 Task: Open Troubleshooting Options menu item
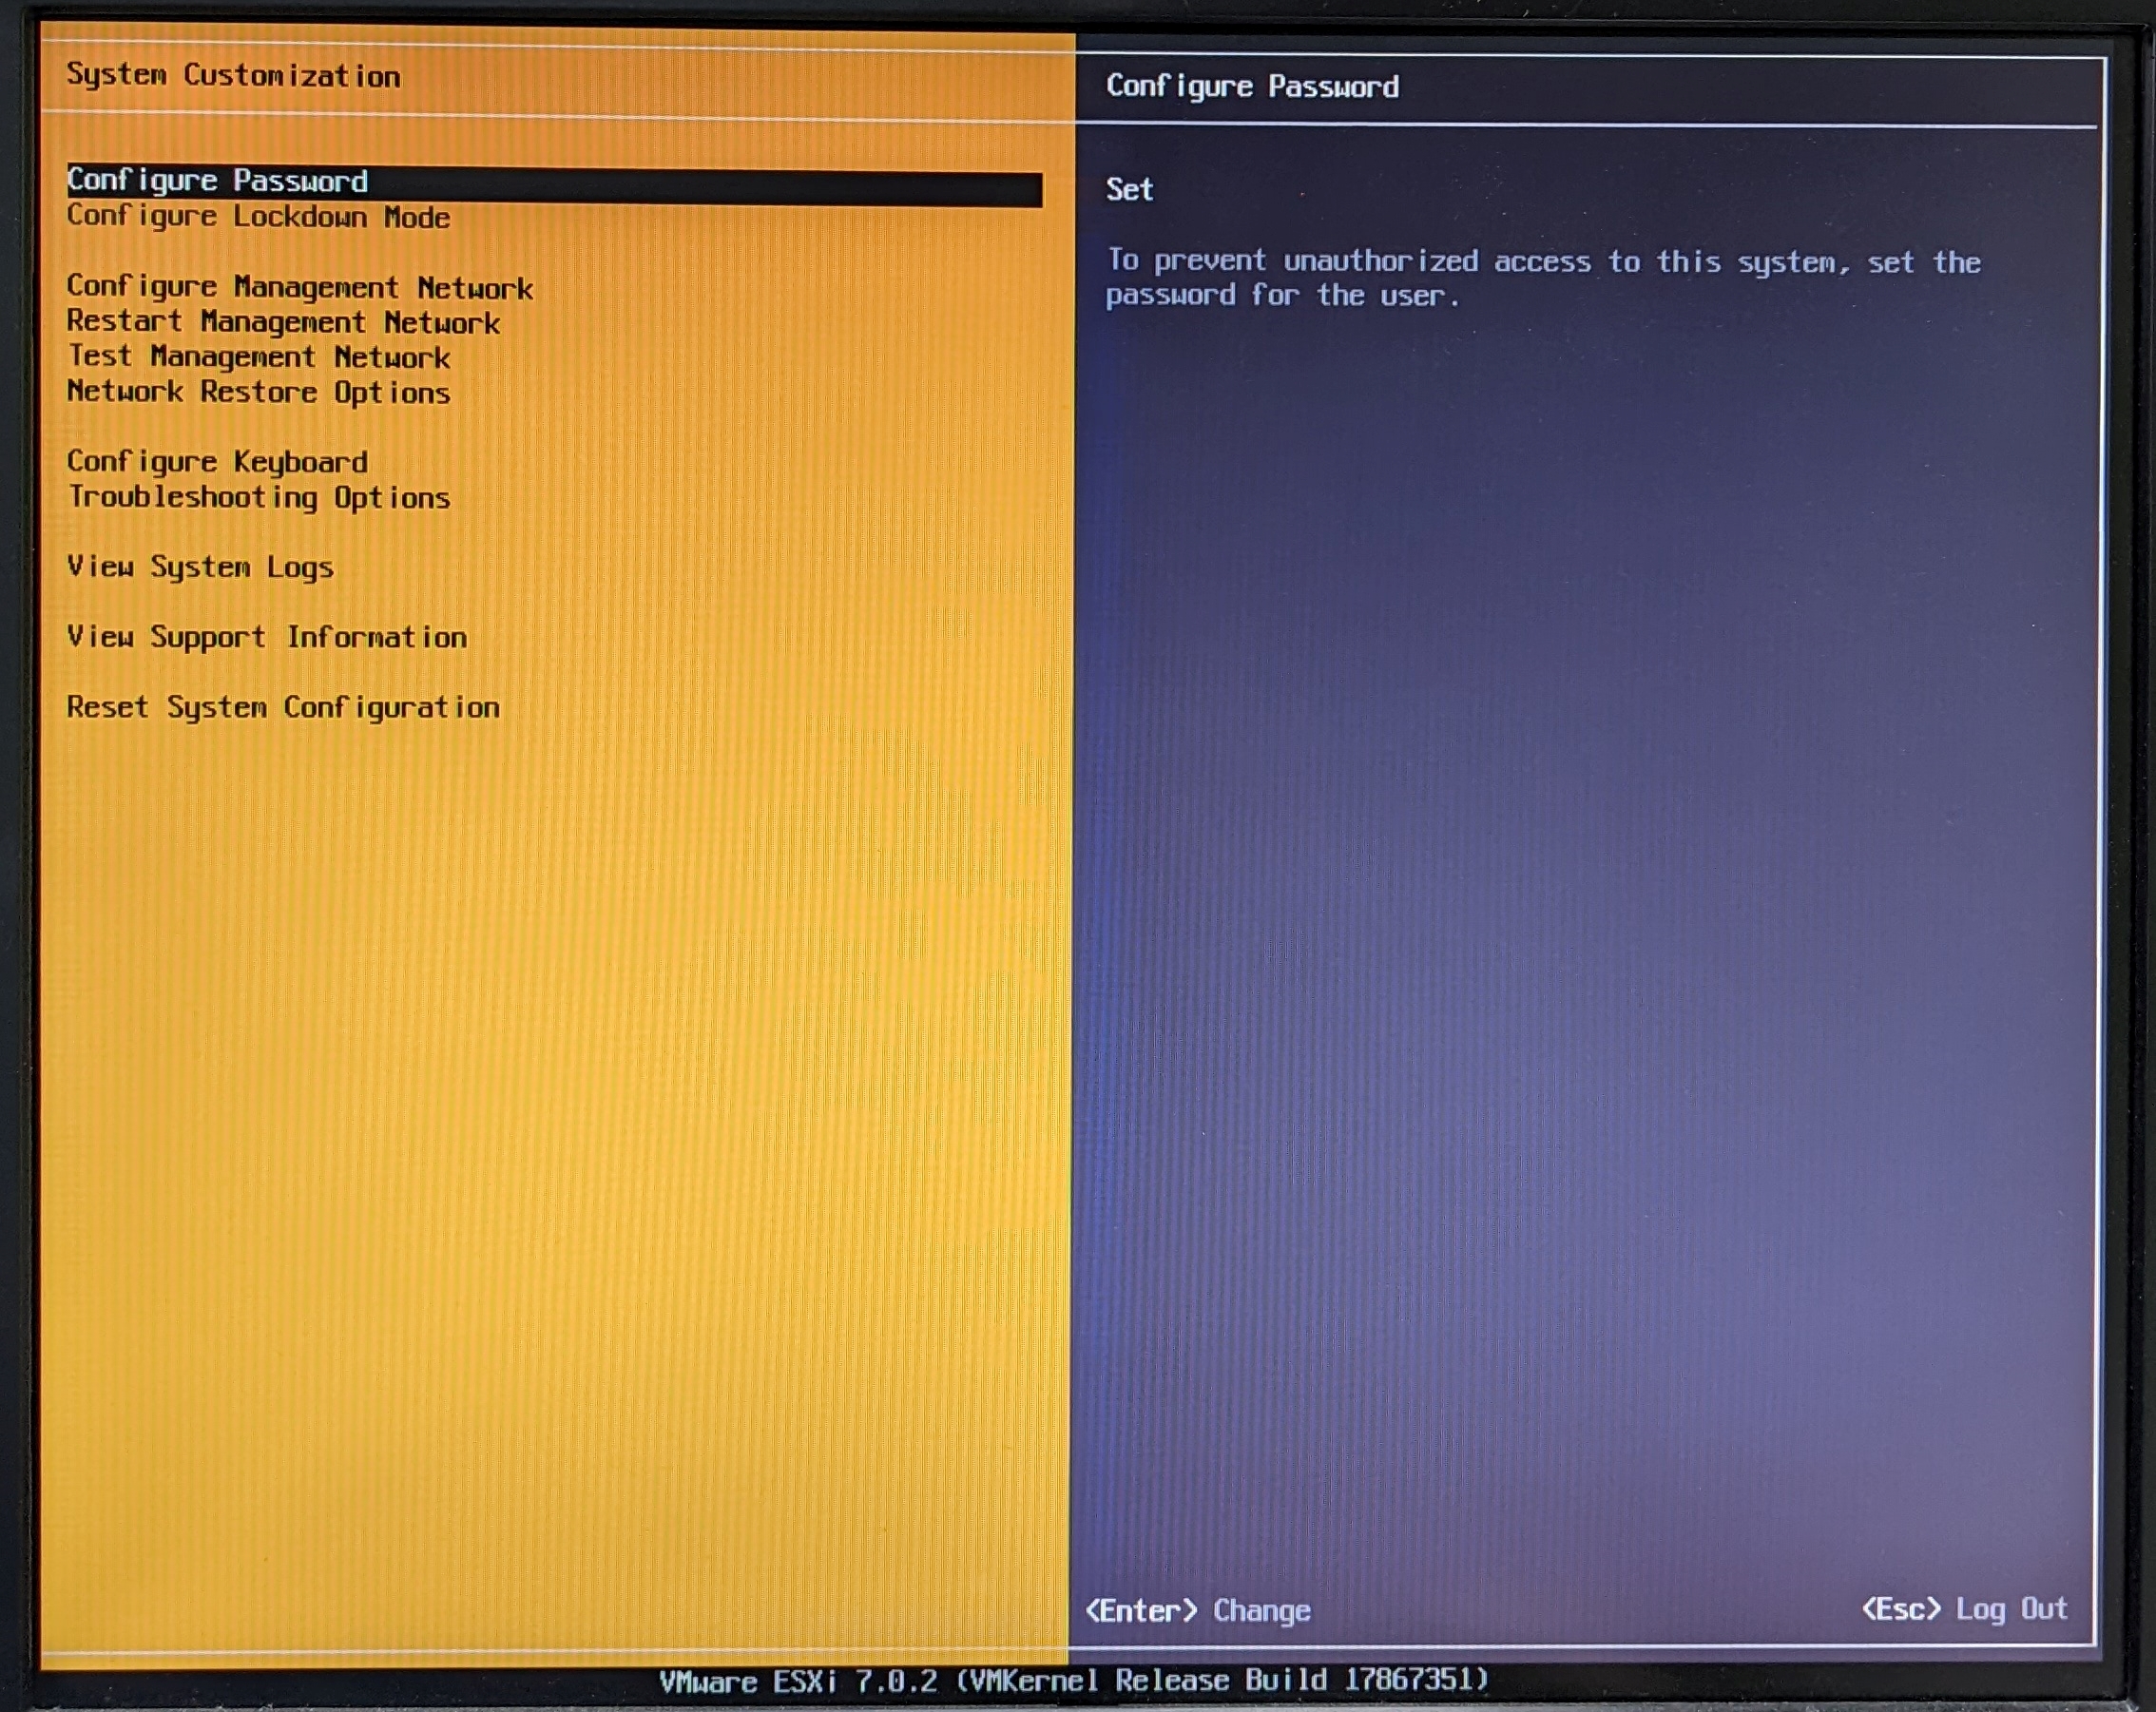258,497
